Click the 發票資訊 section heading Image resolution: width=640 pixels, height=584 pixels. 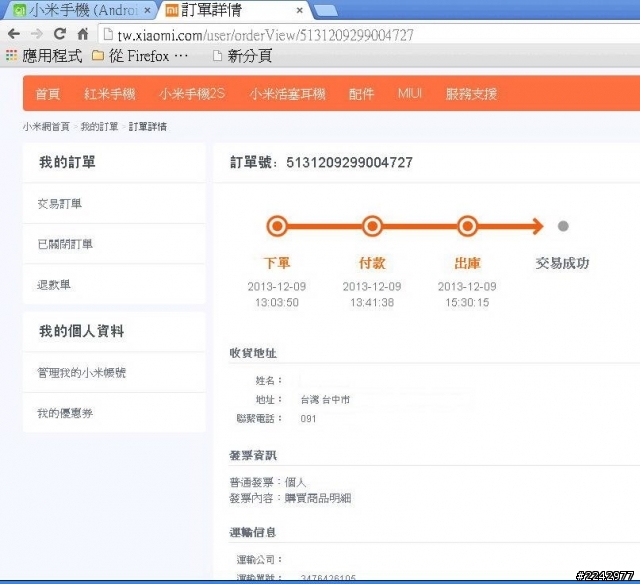[x=253, y=455]
